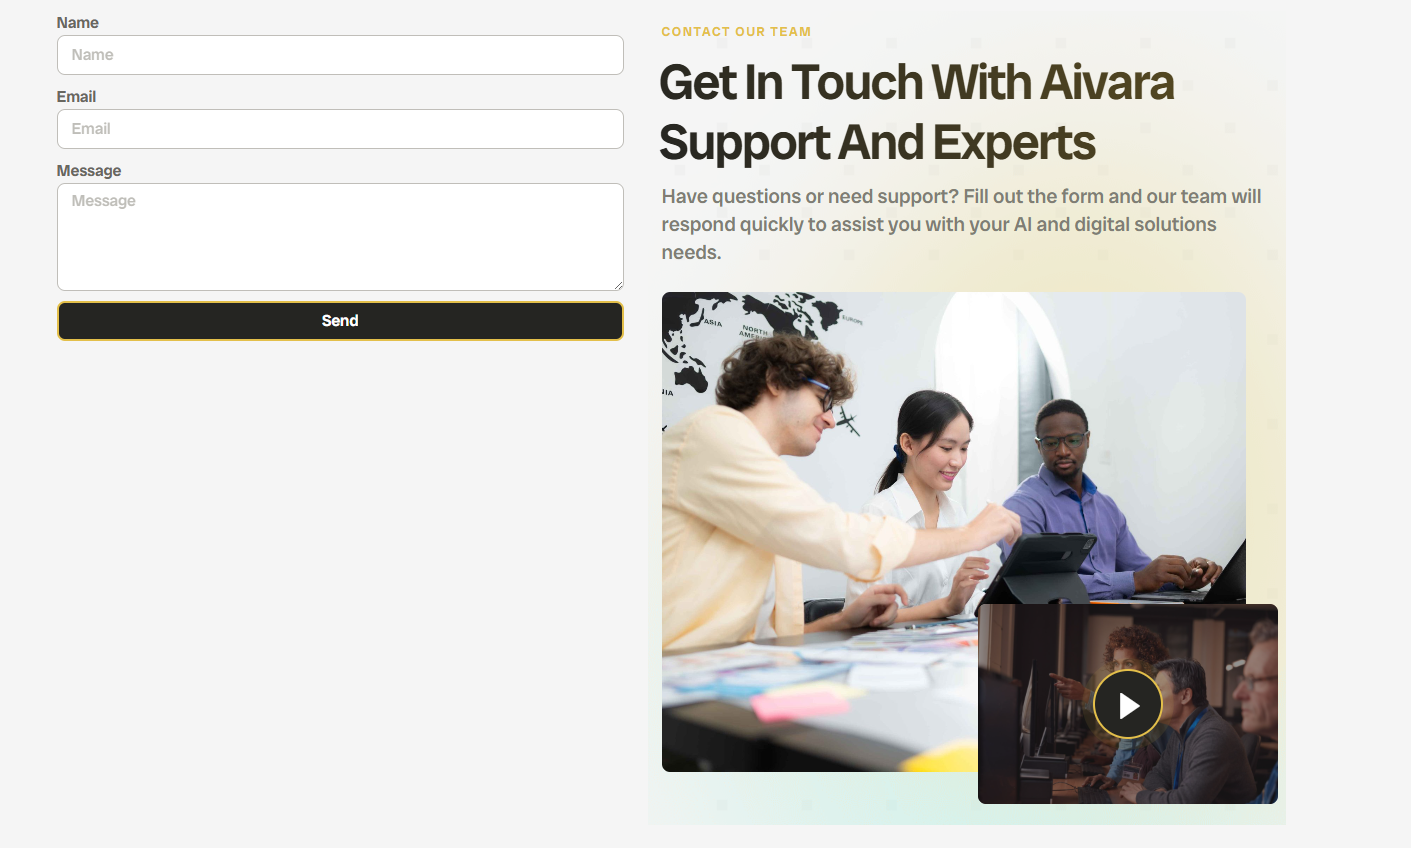Click the tablet shown in the team photo
This screenshot has width=1411, height=848.
tap(1040, 567)
